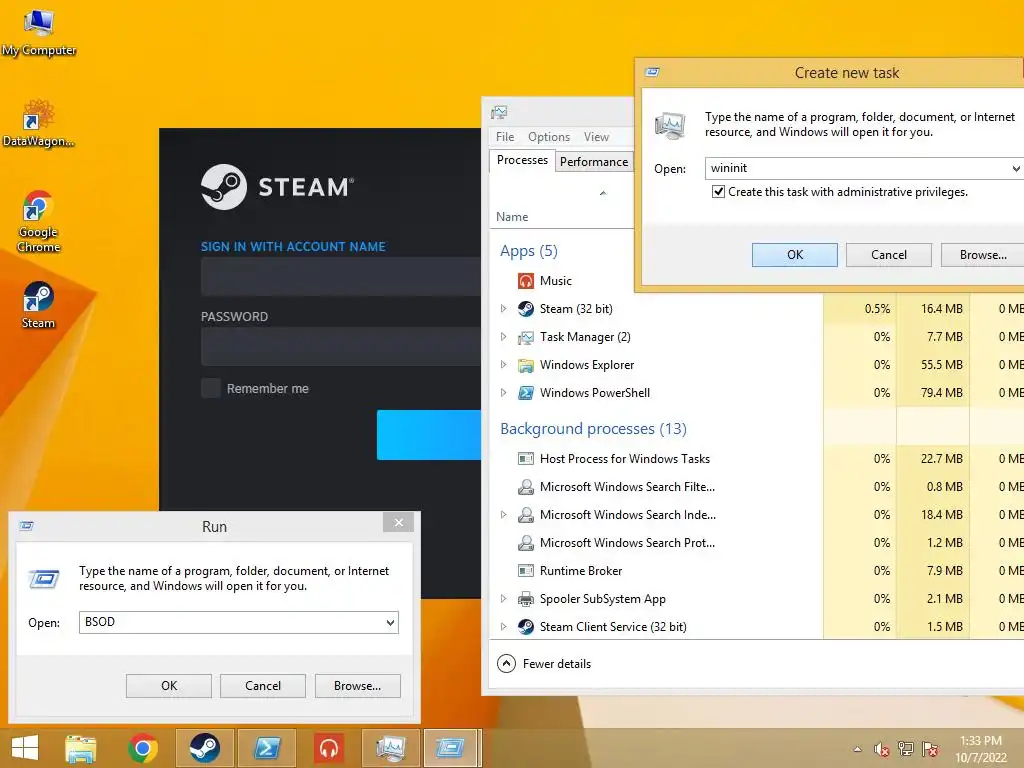The width and height of the screenshot is (1024, 768).
Task: Click Spooler SubSystem App printer icon
Action: click(x=526, y=599)
